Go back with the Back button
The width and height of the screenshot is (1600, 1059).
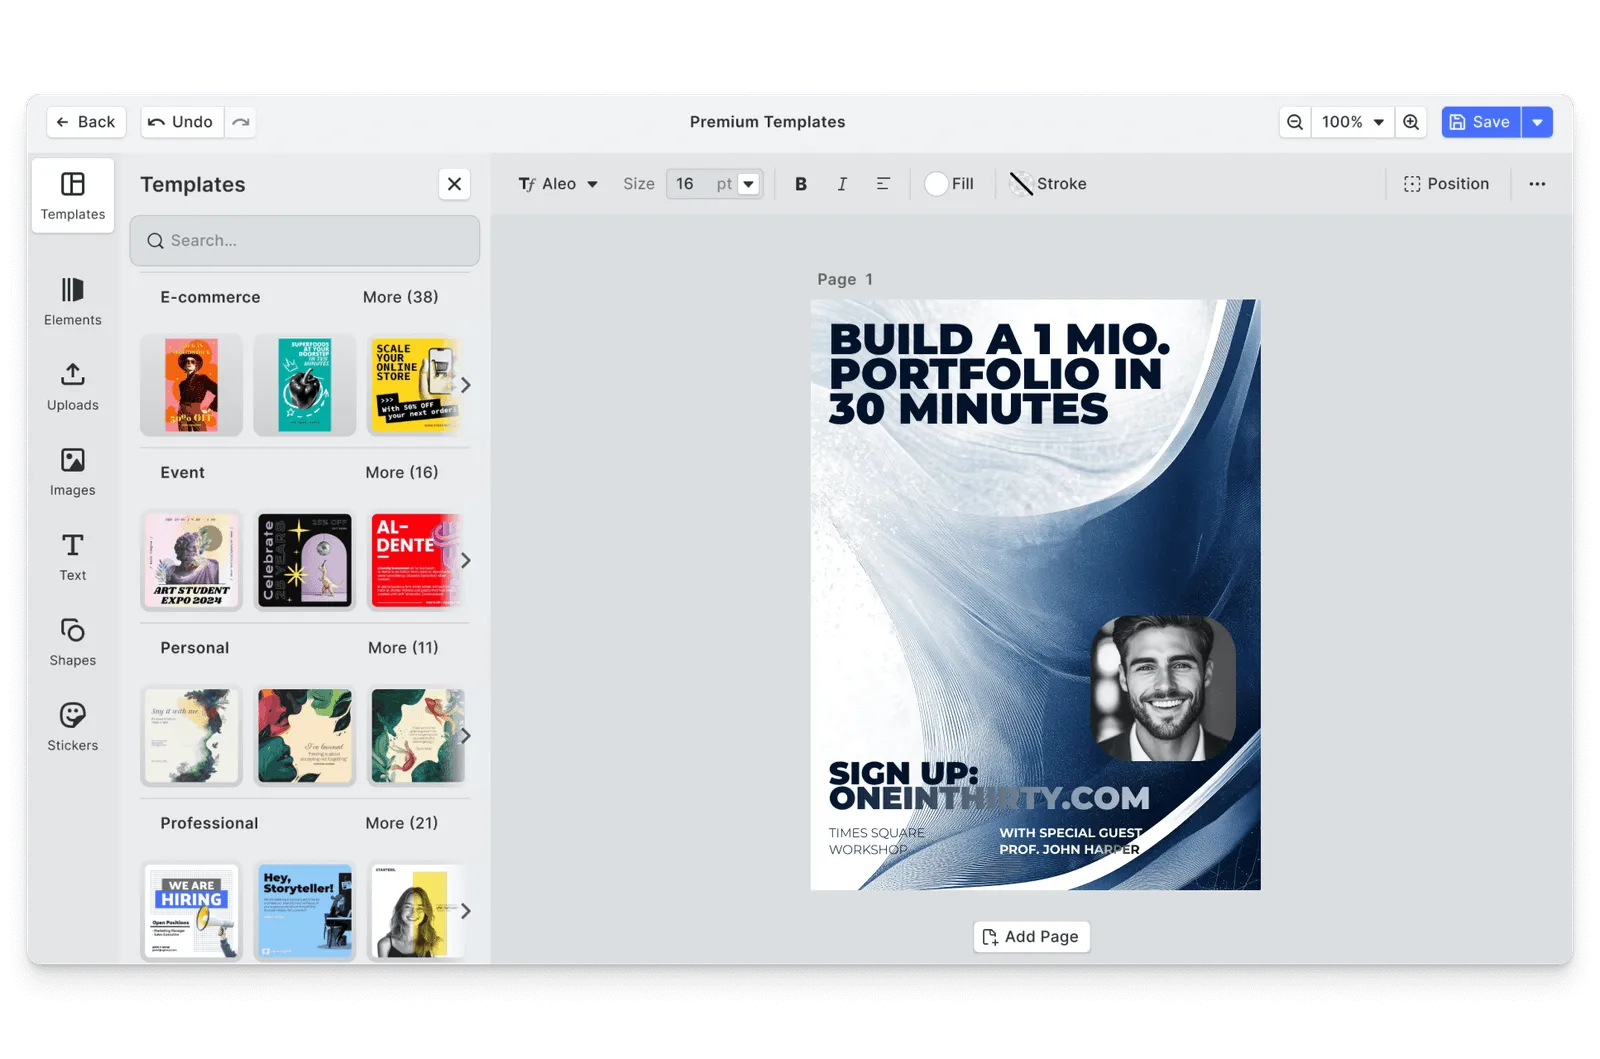pyautogui.click(x=86, y=122)
